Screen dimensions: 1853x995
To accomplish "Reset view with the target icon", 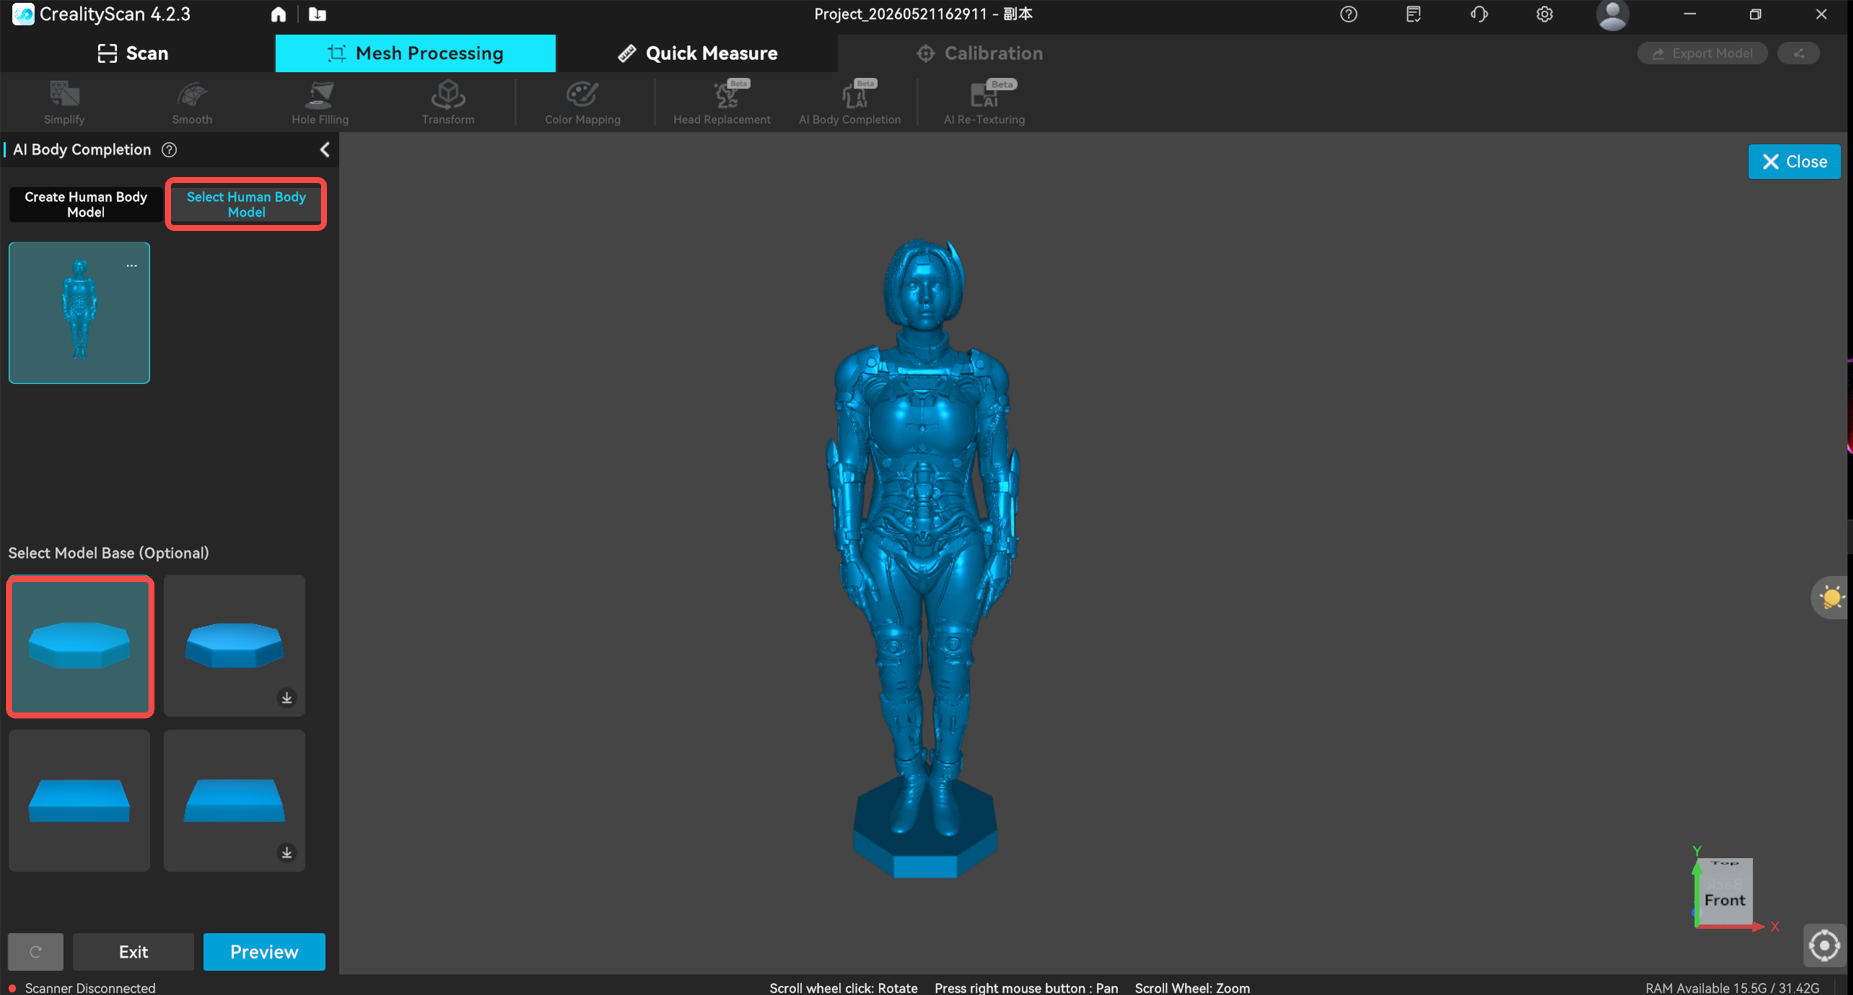I will point(1824,945).
